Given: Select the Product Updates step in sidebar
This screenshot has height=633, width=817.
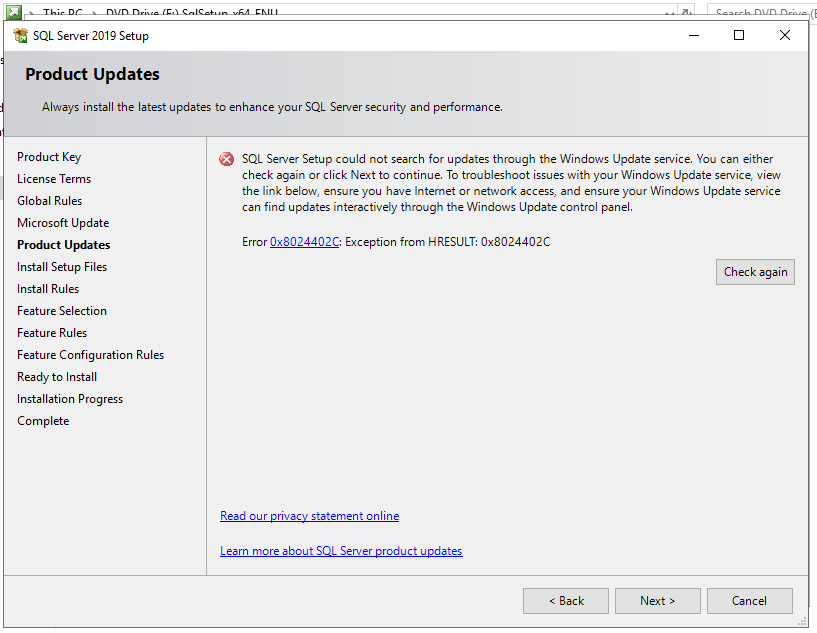Looking at the screenshot, I should (x=64, y=245).
